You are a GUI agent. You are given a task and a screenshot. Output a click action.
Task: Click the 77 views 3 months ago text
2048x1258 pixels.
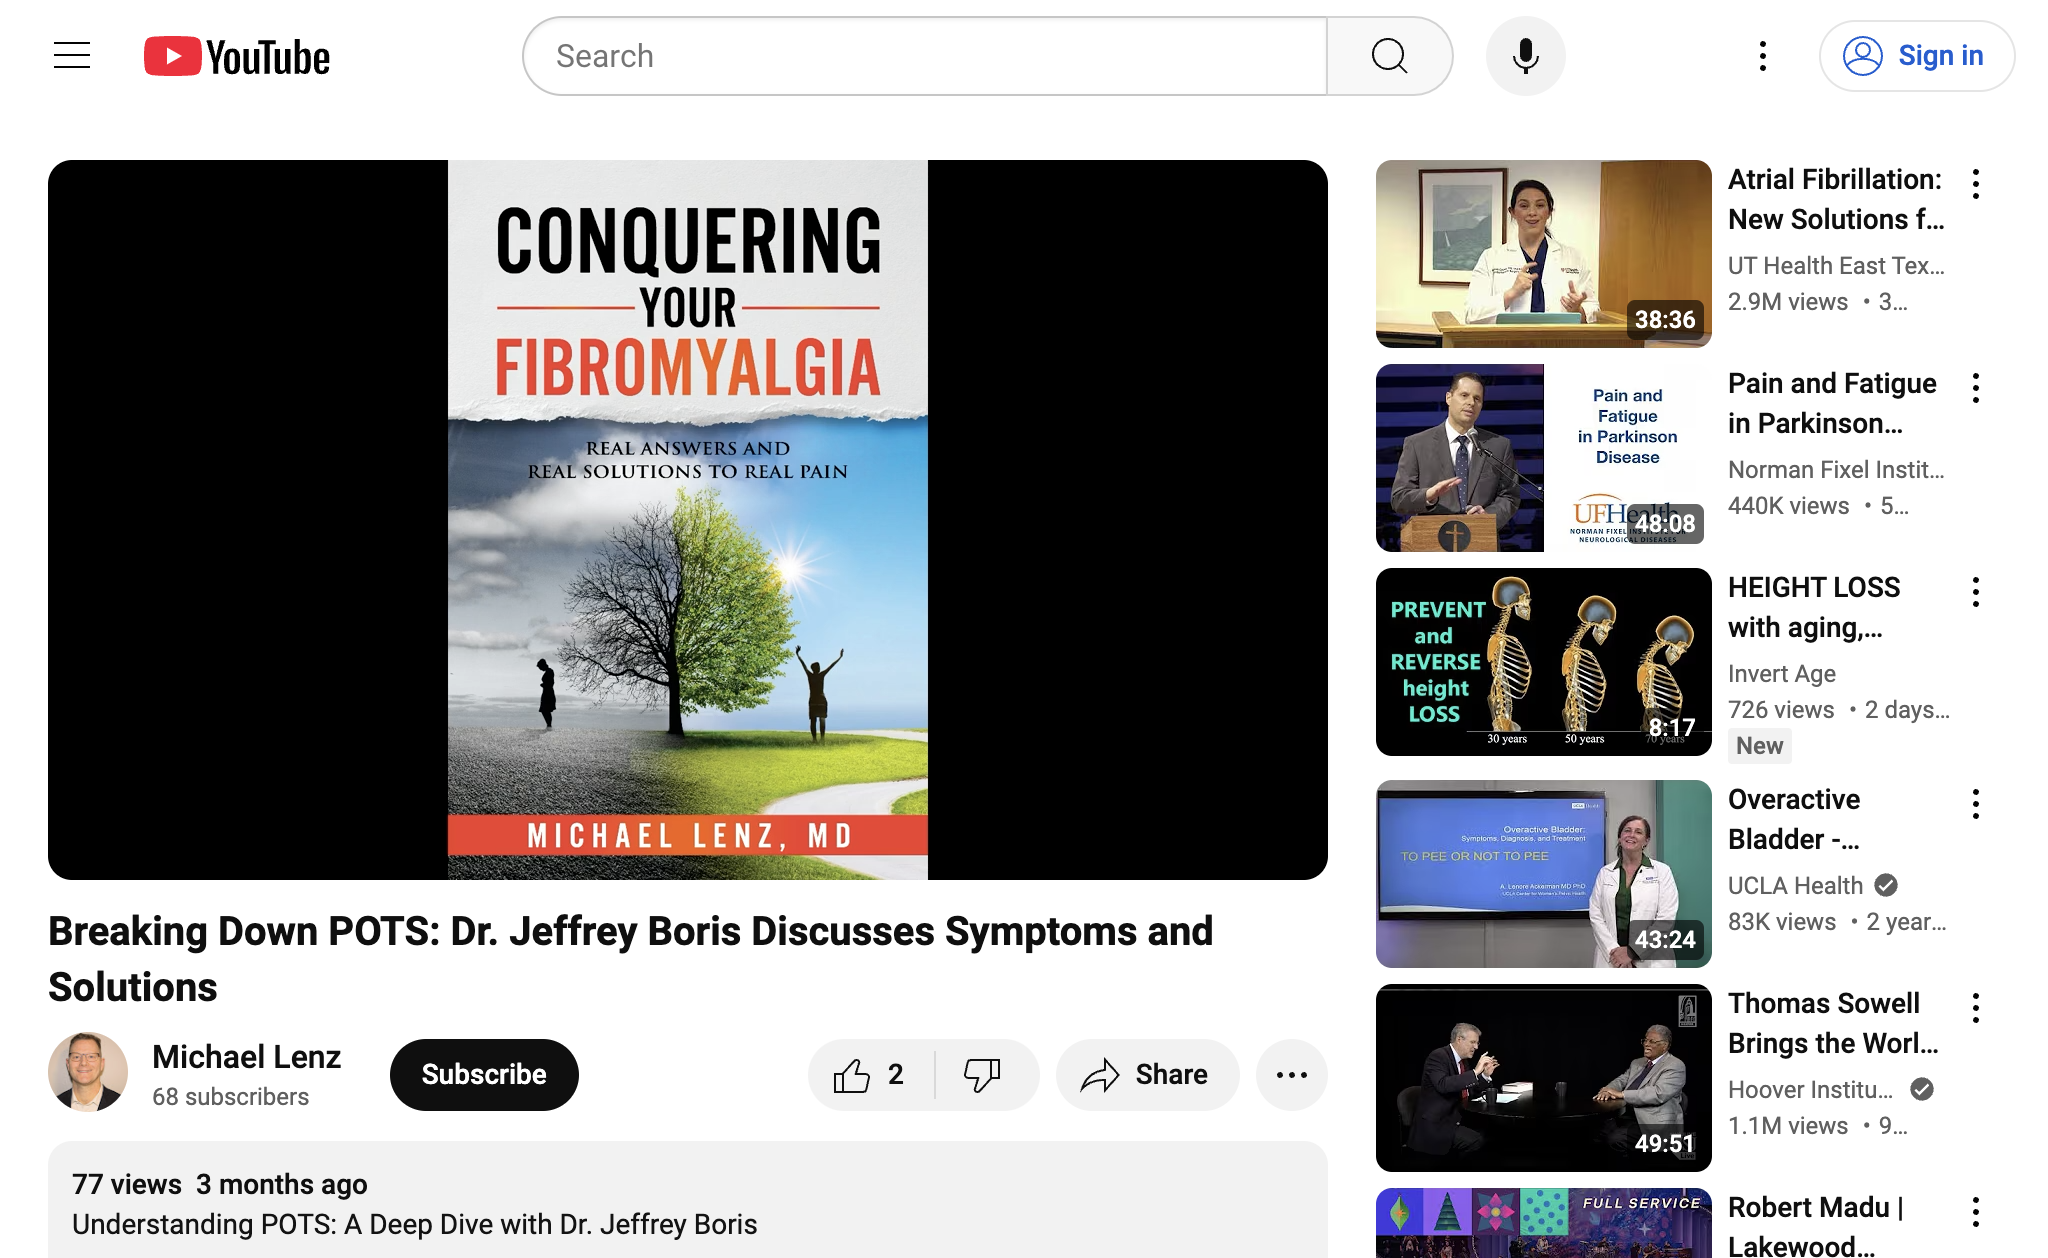[219, 1184]
